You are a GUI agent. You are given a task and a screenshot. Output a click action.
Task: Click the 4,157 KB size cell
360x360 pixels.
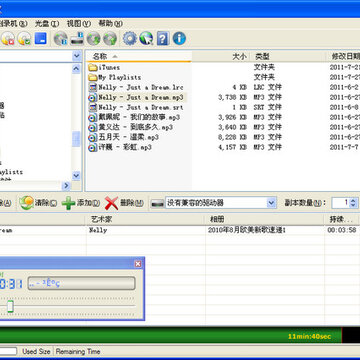tap(232, 147)
